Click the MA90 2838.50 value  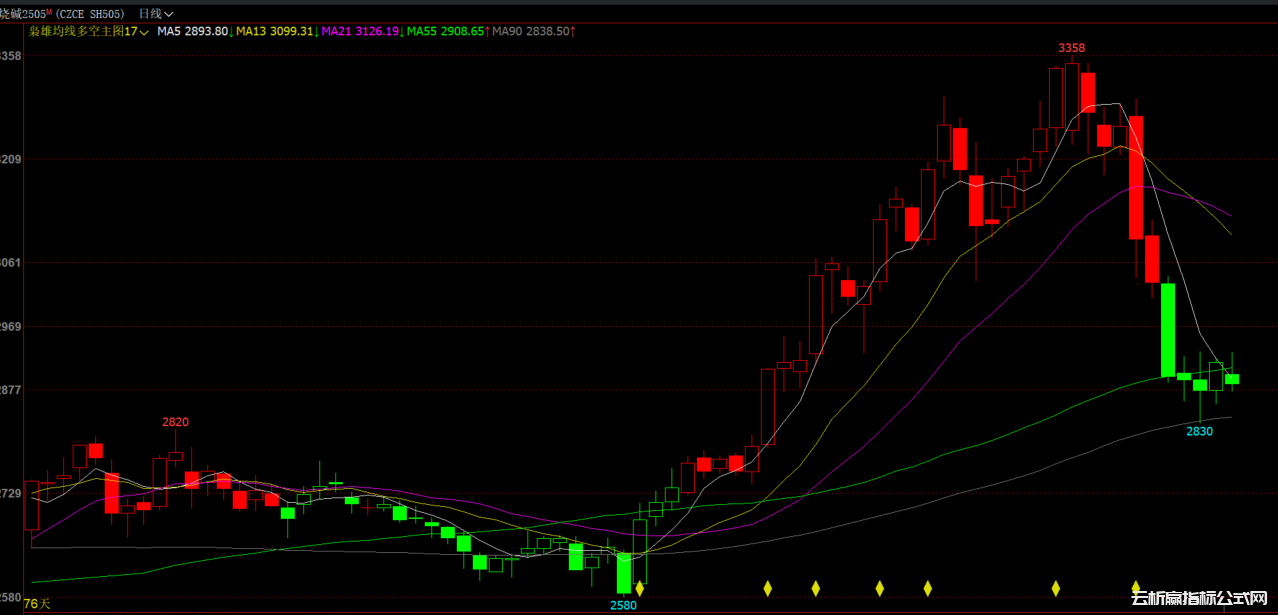coord(533,32)
